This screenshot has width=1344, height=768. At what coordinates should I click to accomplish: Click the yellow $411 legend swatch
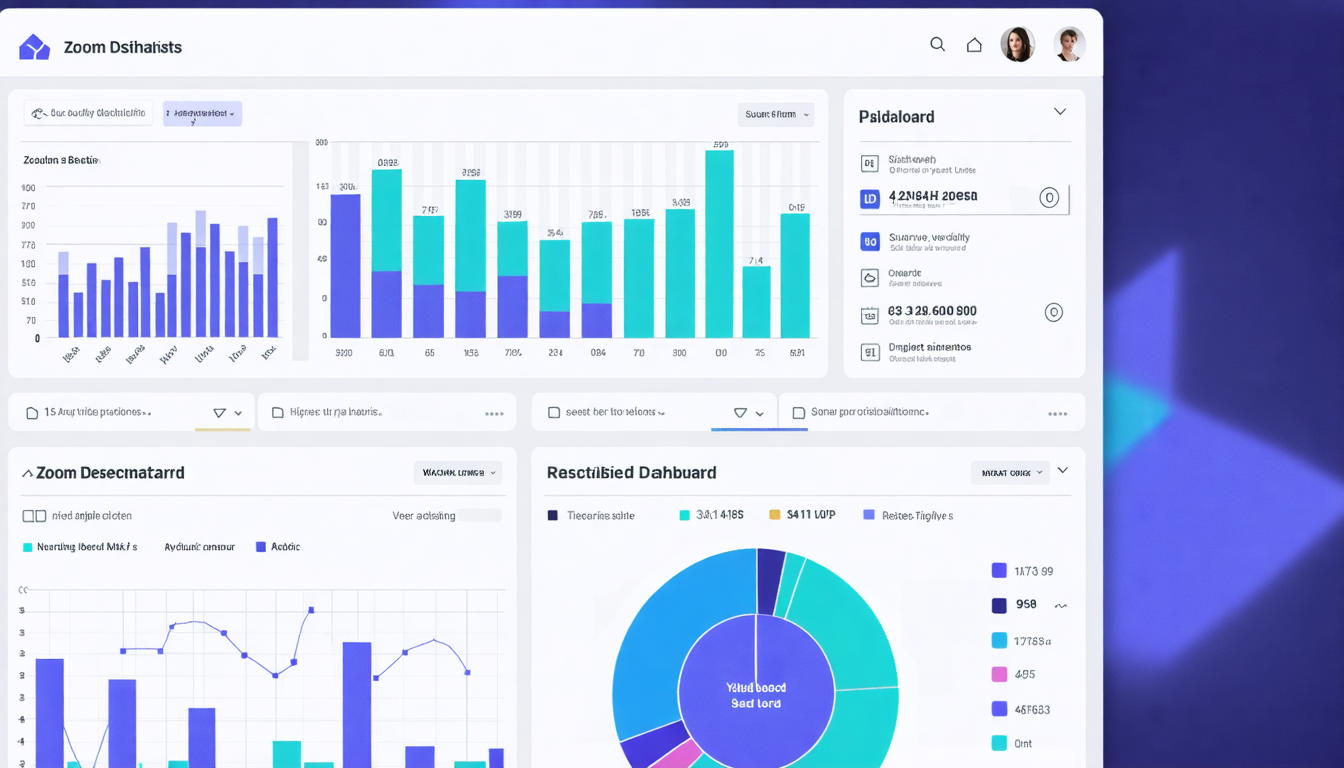click(x=774, y=515)
